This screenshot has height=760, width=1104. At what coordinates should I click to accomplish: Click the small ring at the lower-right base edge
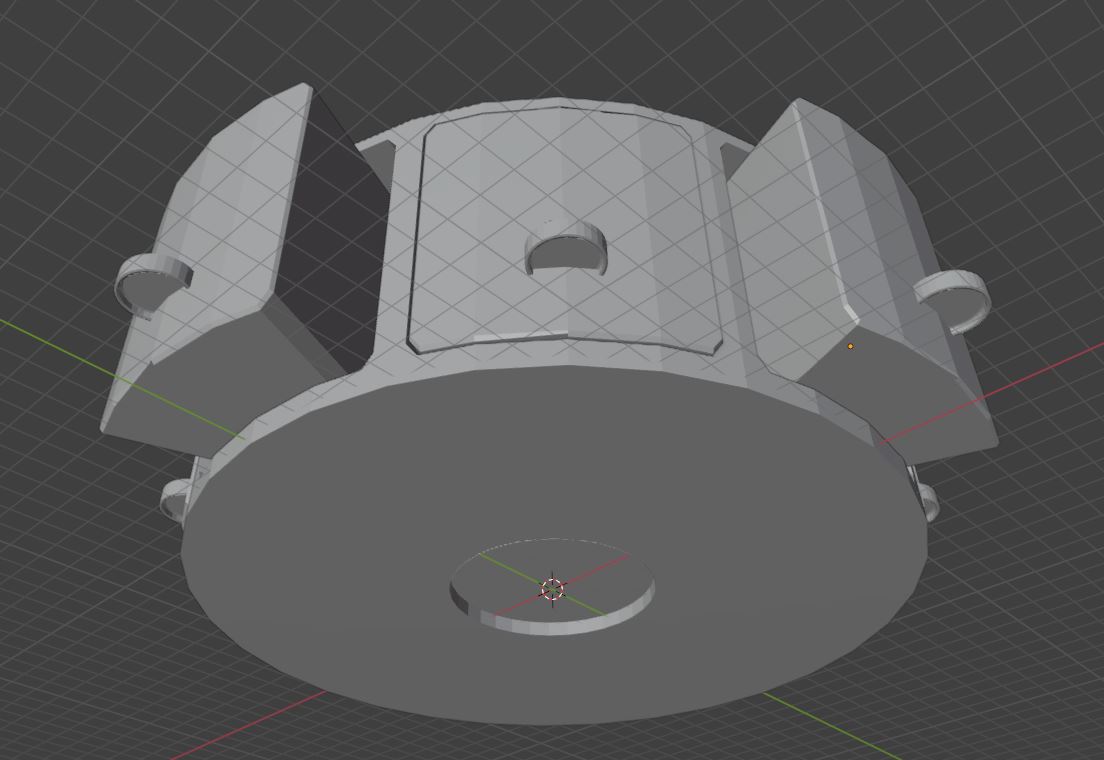coord(928,501)
